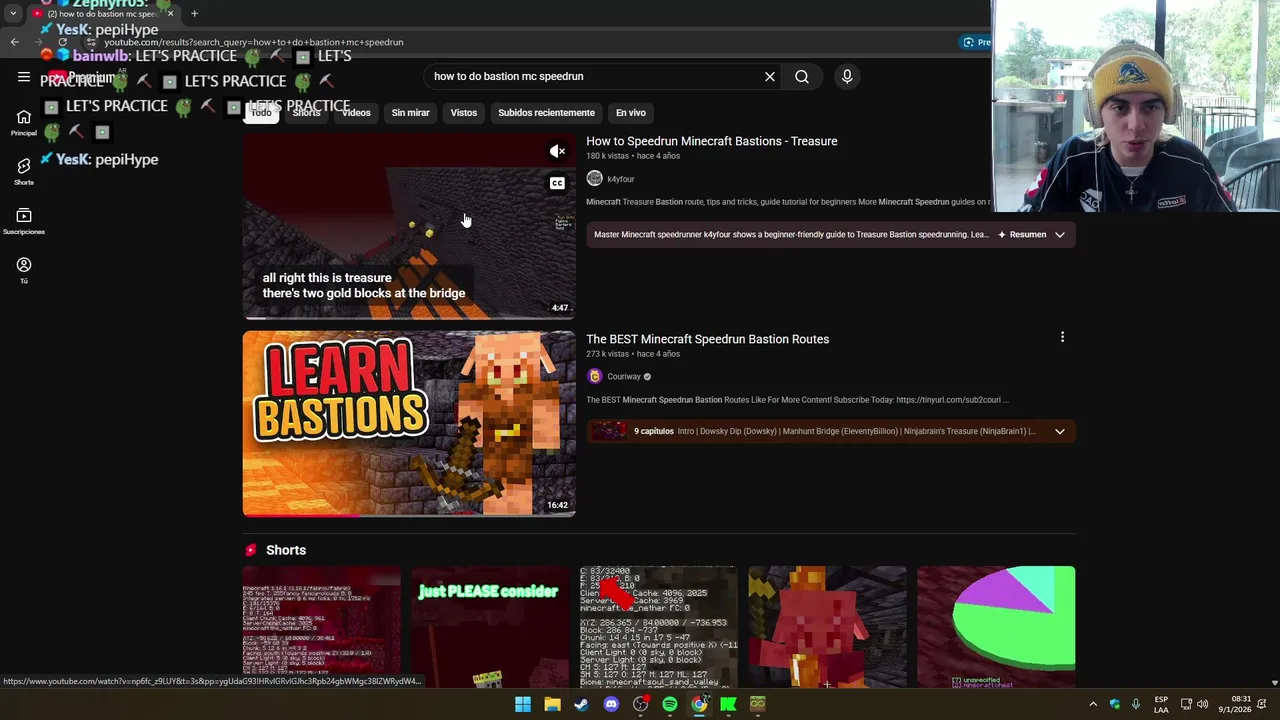Open Steam from the taskbar
The image size is (1280, 720).
[x=581, y=704]
